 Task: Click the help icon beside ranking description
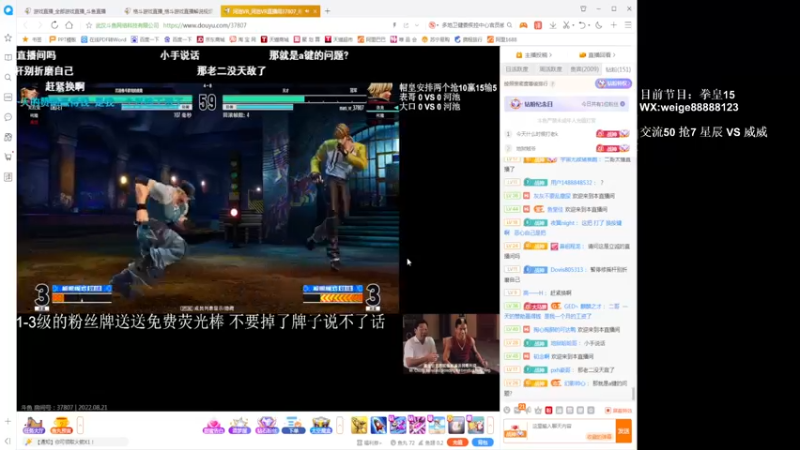click(x=553, y=84)
